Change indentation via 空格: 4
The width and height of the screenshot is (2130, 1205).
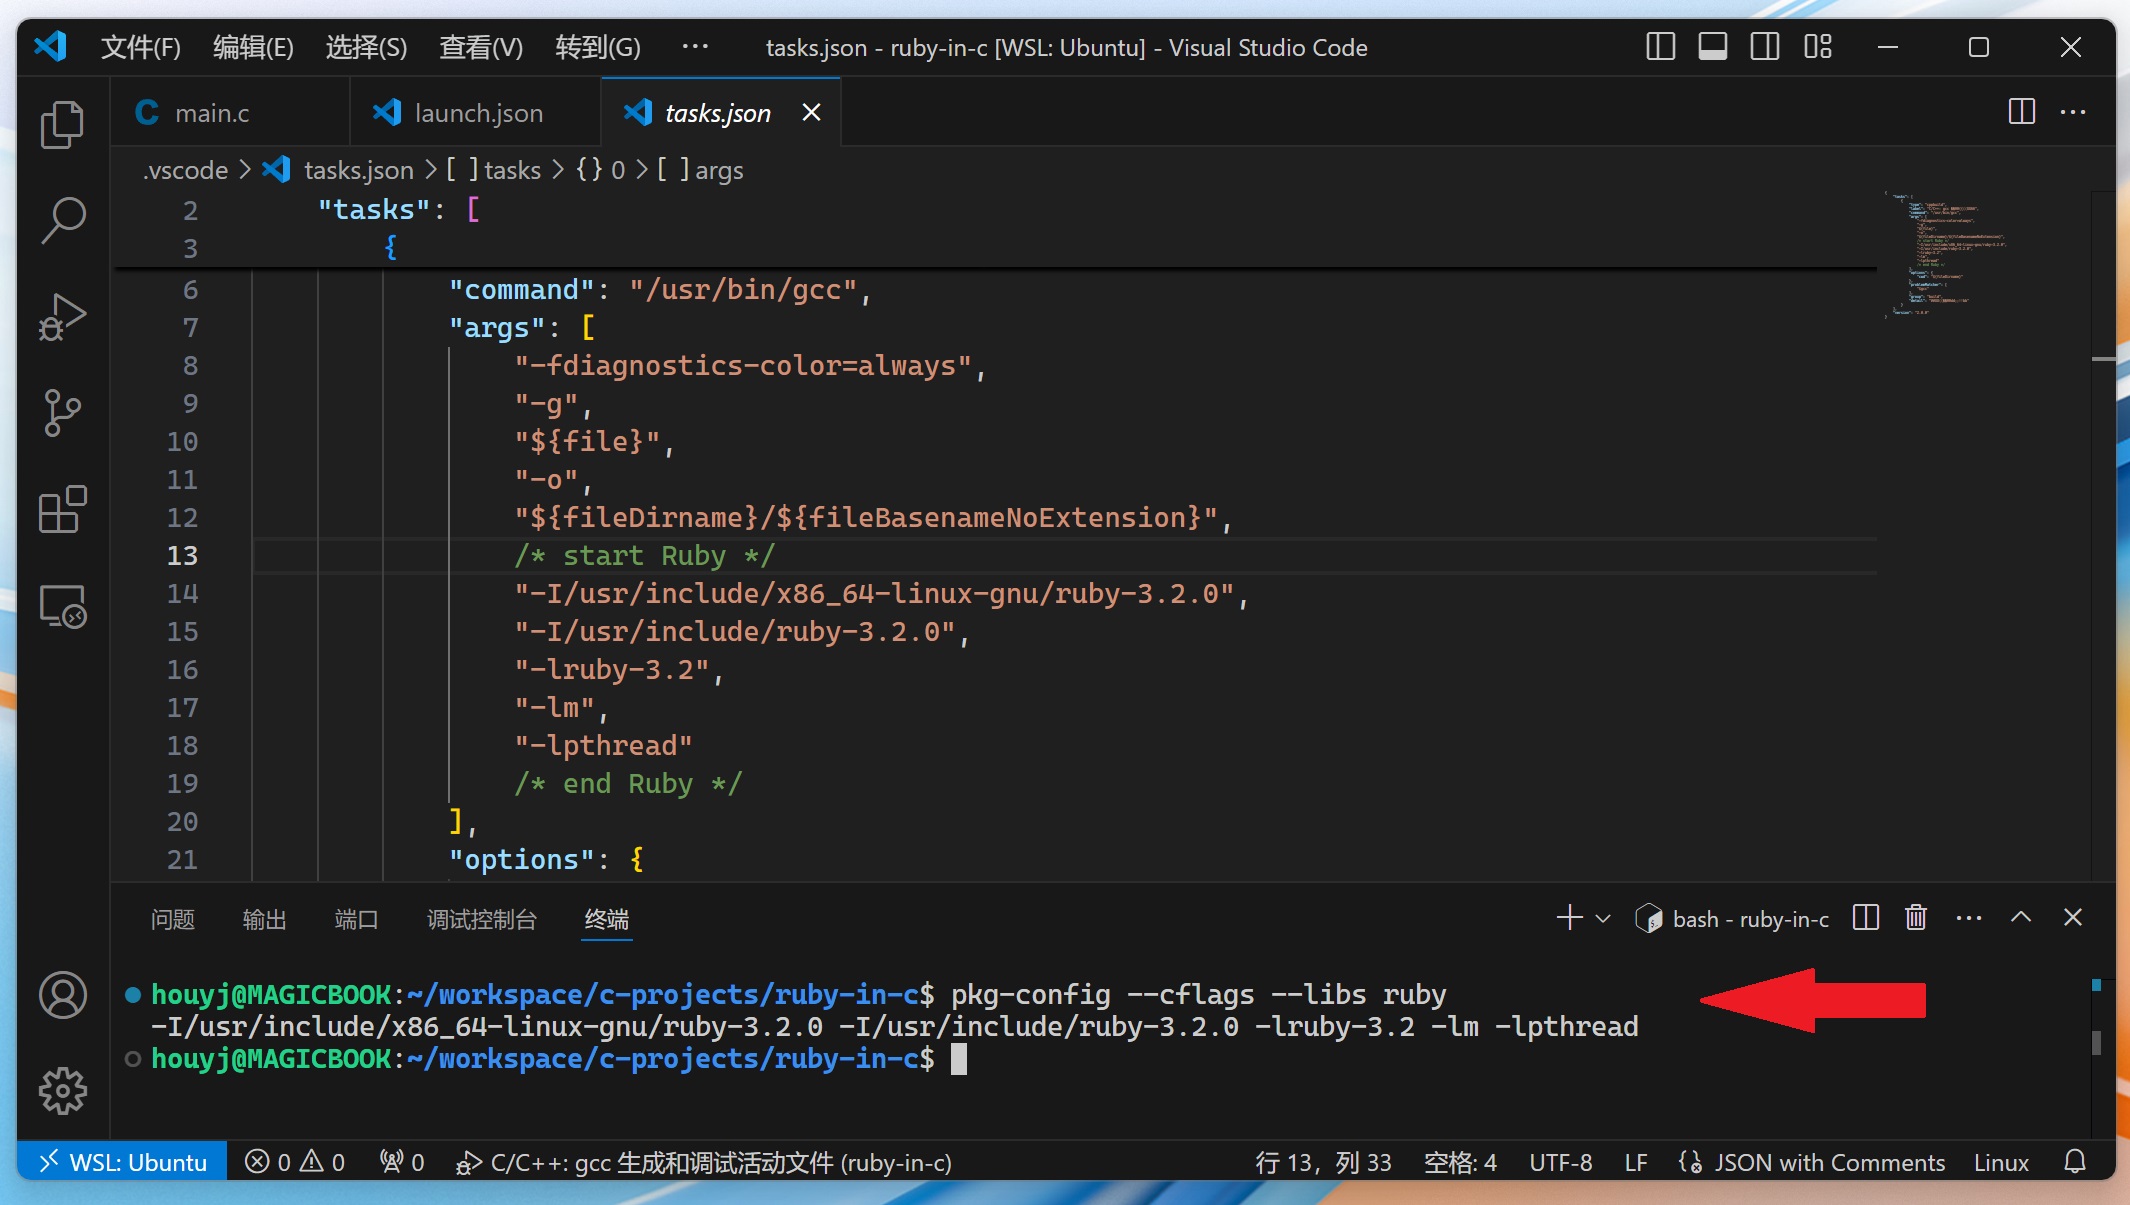pos(1460,1162)
